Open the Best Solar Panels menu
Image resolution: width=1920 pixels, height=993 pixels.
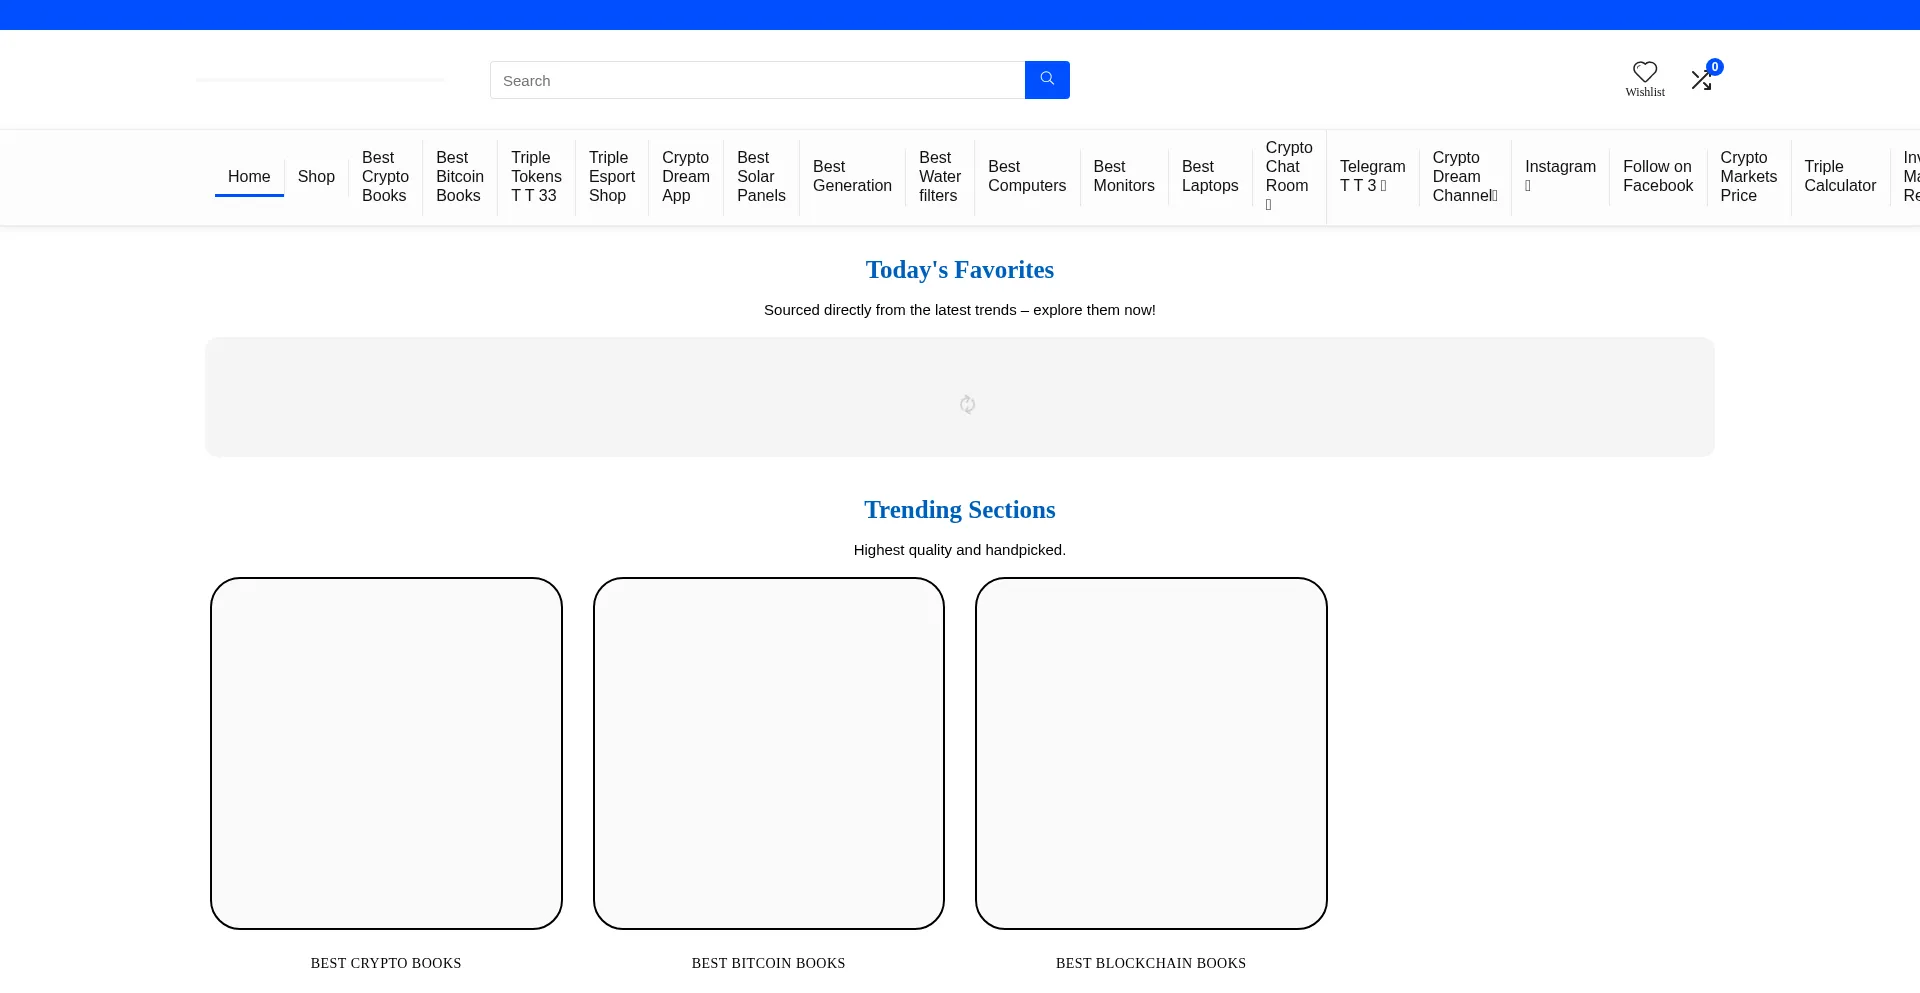click(x=761, y=177)
